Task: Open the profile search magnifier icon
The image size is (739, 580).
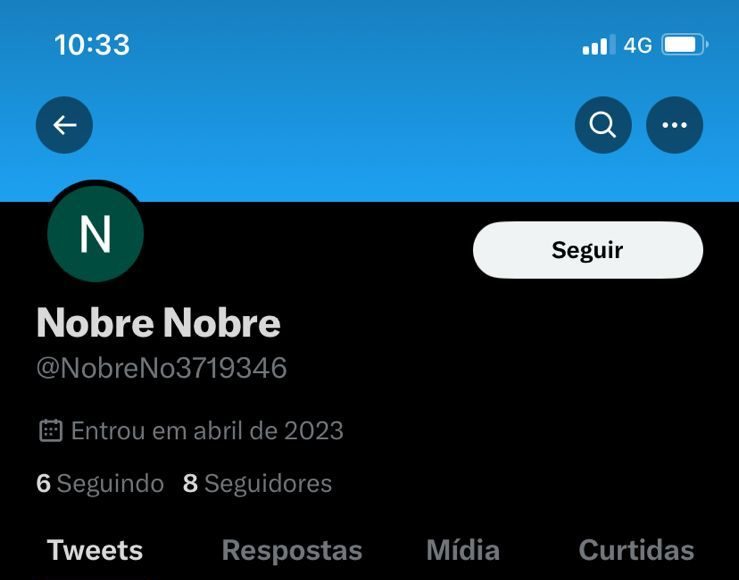Action: 603,125
